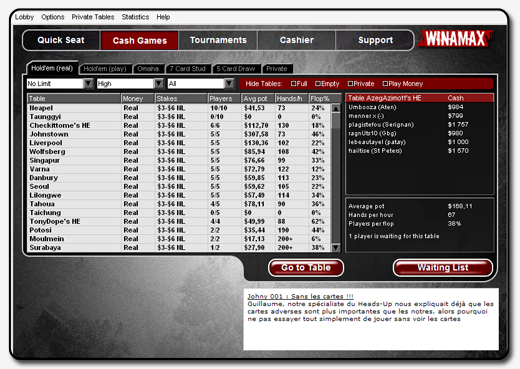Select the Liverpool table row
Image resolution: width=520 pixels, height=369 pixels.
[179, 143]
